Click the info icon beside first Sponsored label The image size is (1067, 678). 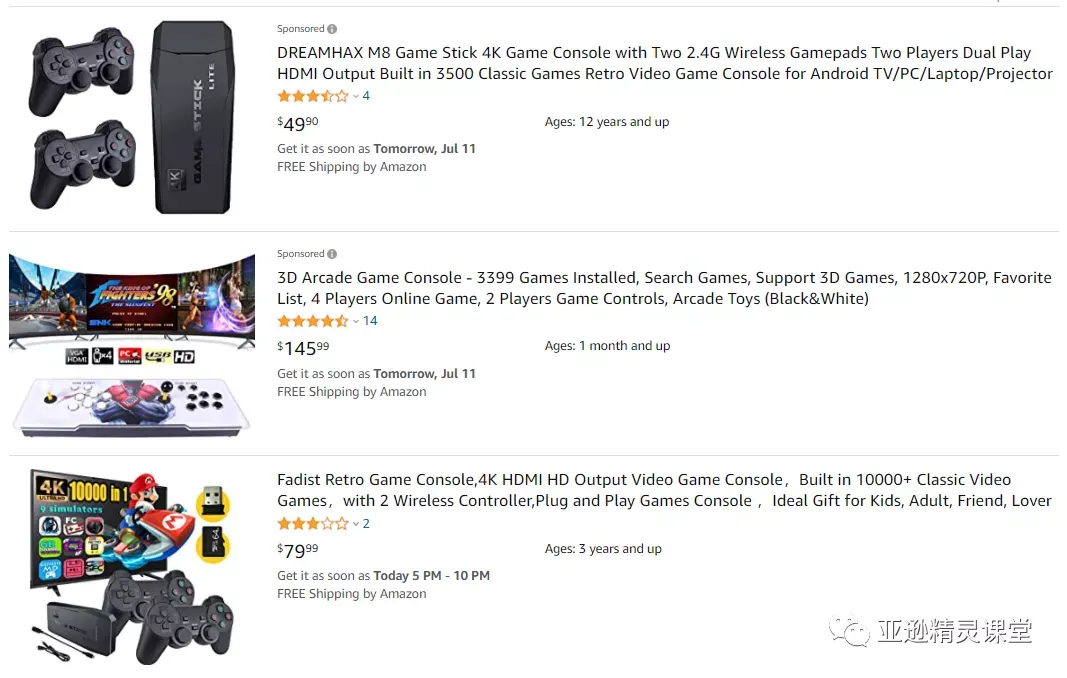[x=332, y=29]
